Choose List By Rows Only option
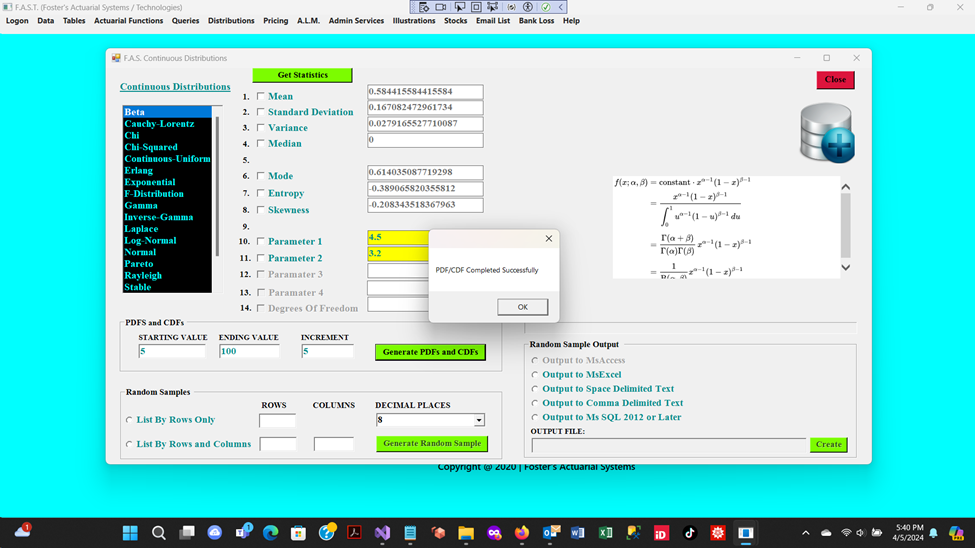The height and width of the screenshot is (548, 975). click(129, 420)
